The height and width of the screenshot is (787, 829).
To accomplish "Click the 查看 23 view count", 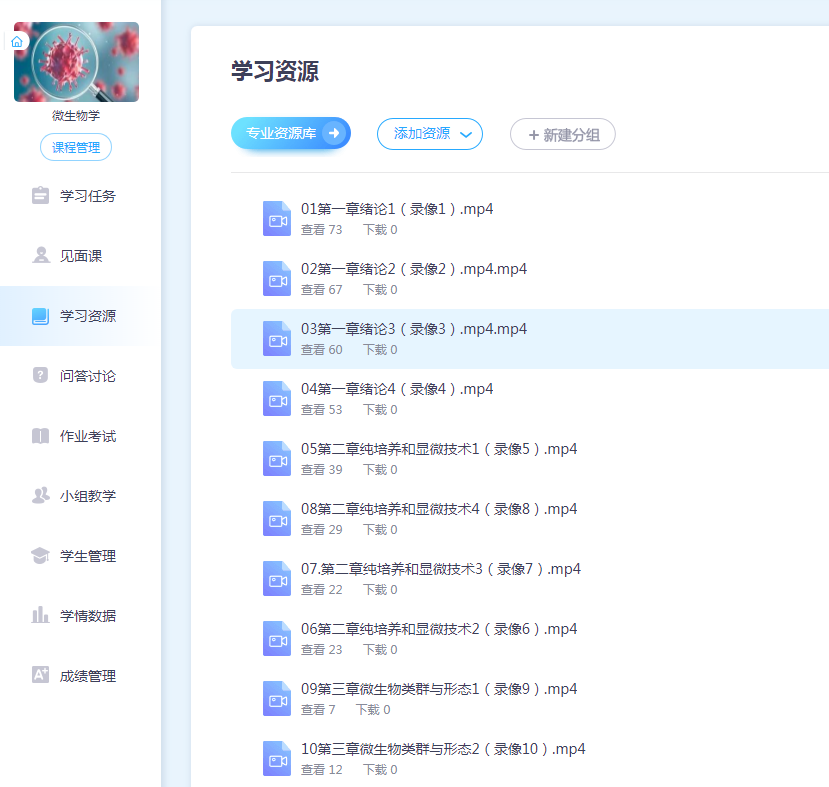I will 321,650.
